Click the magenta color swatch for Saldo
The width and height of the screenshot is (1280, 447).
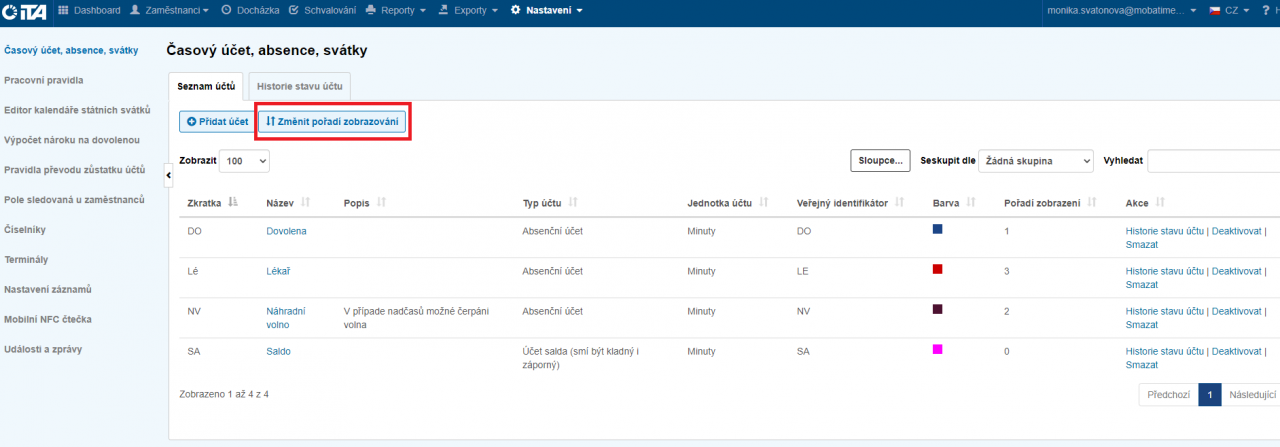[x=938, y=349]
